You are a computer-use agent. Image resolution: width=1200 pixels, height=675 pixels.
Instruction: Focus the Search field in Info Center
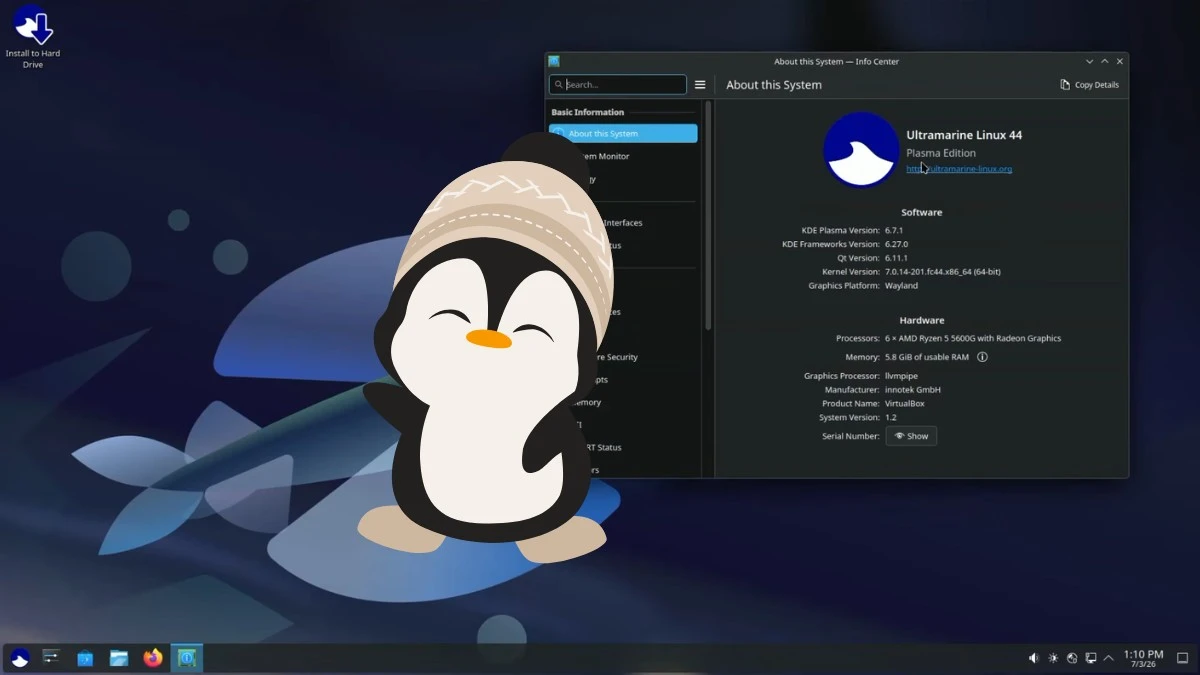click(618, 85)
